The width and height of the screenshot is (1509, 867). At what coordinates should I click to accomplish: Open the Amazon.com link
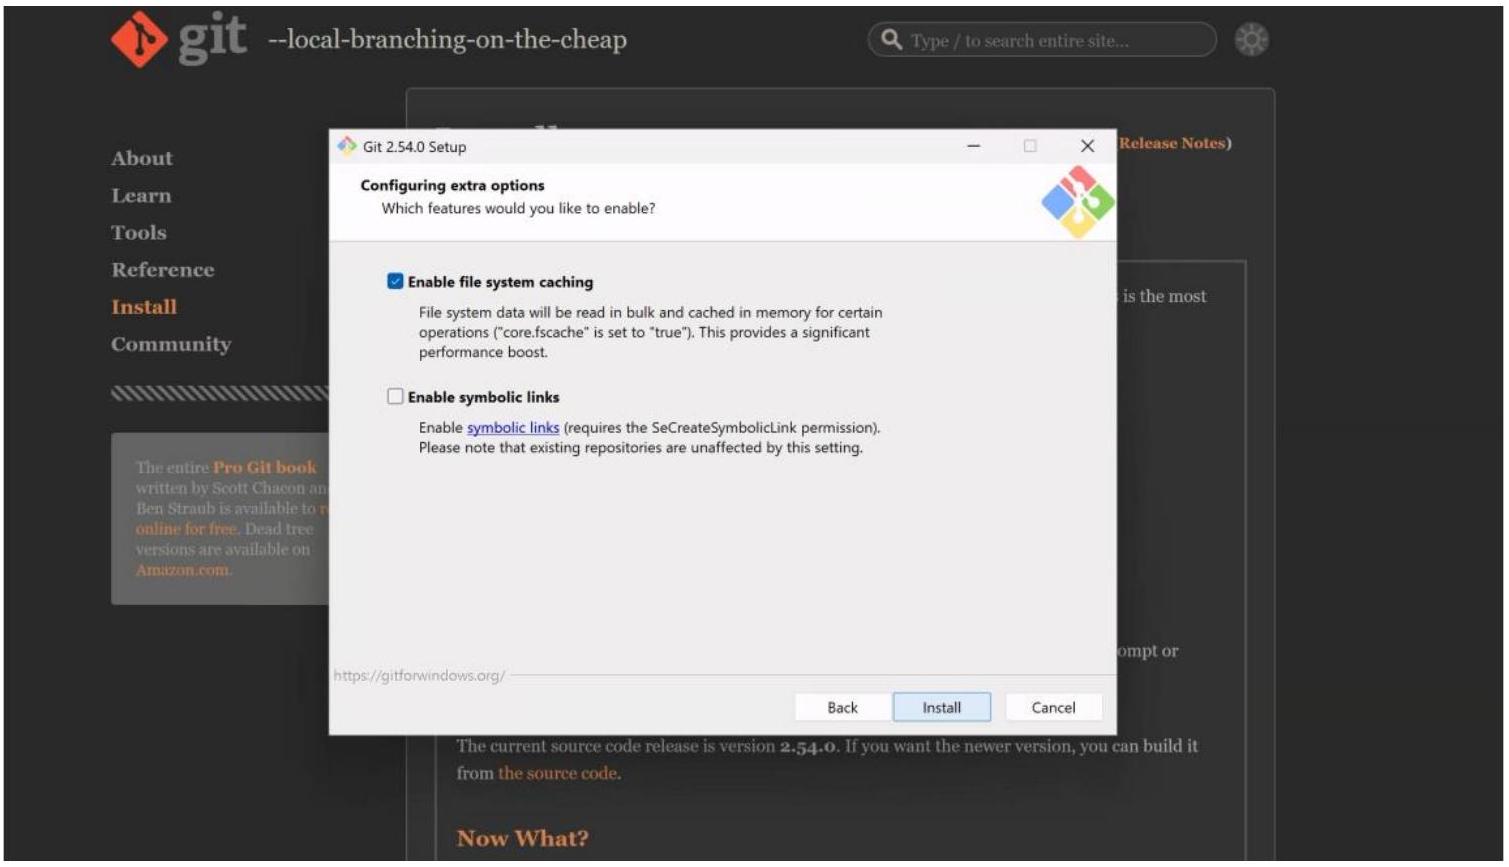point(184,570)
